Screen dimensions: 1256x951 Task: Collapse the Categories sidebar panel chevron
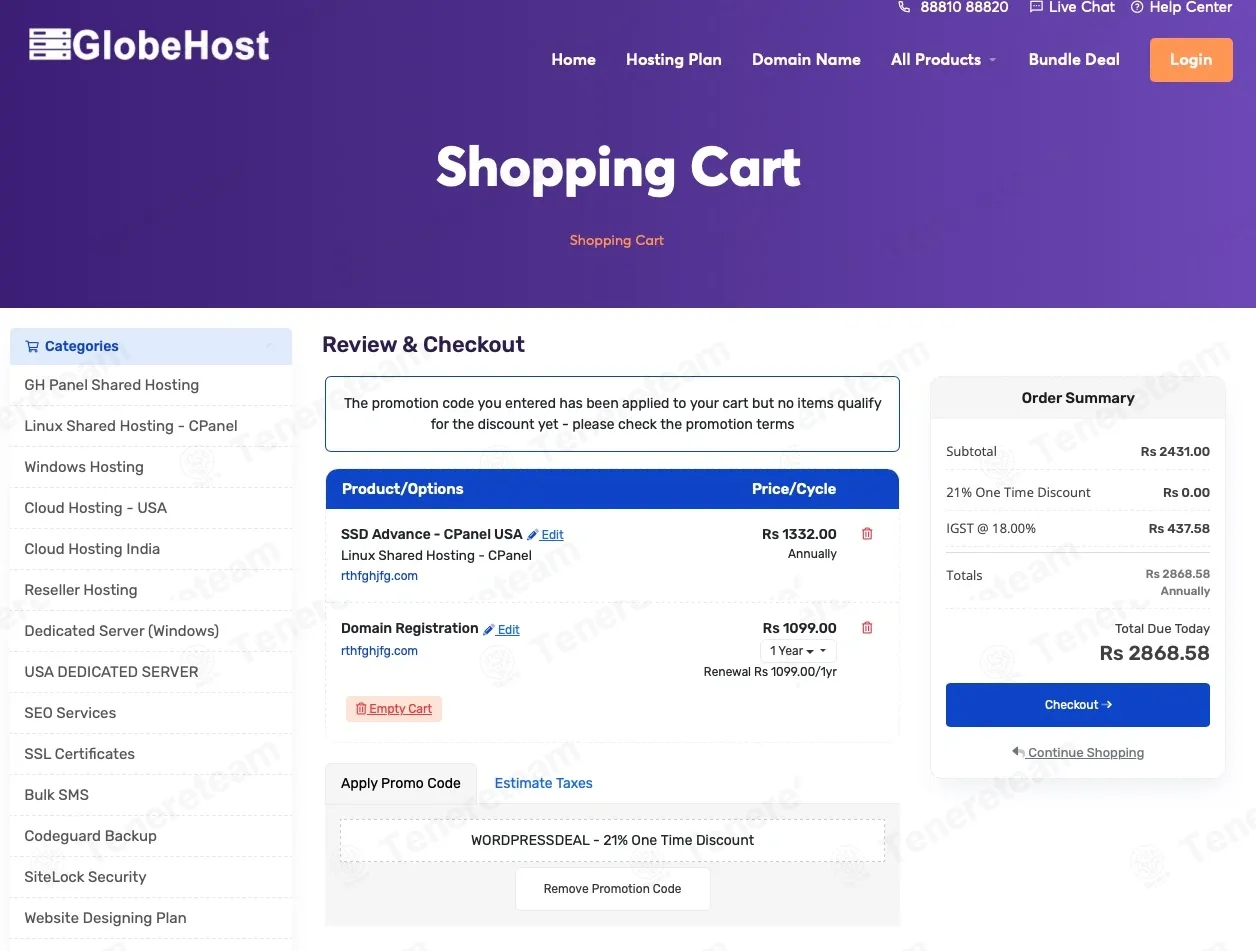coord(269,347)
